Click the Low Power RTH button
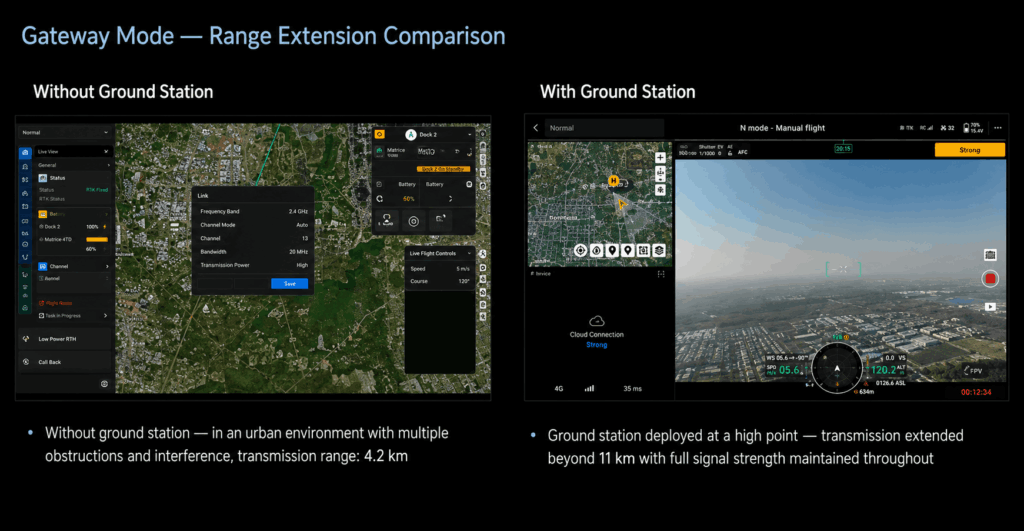The image size is (1024, 531). point(65,339)
